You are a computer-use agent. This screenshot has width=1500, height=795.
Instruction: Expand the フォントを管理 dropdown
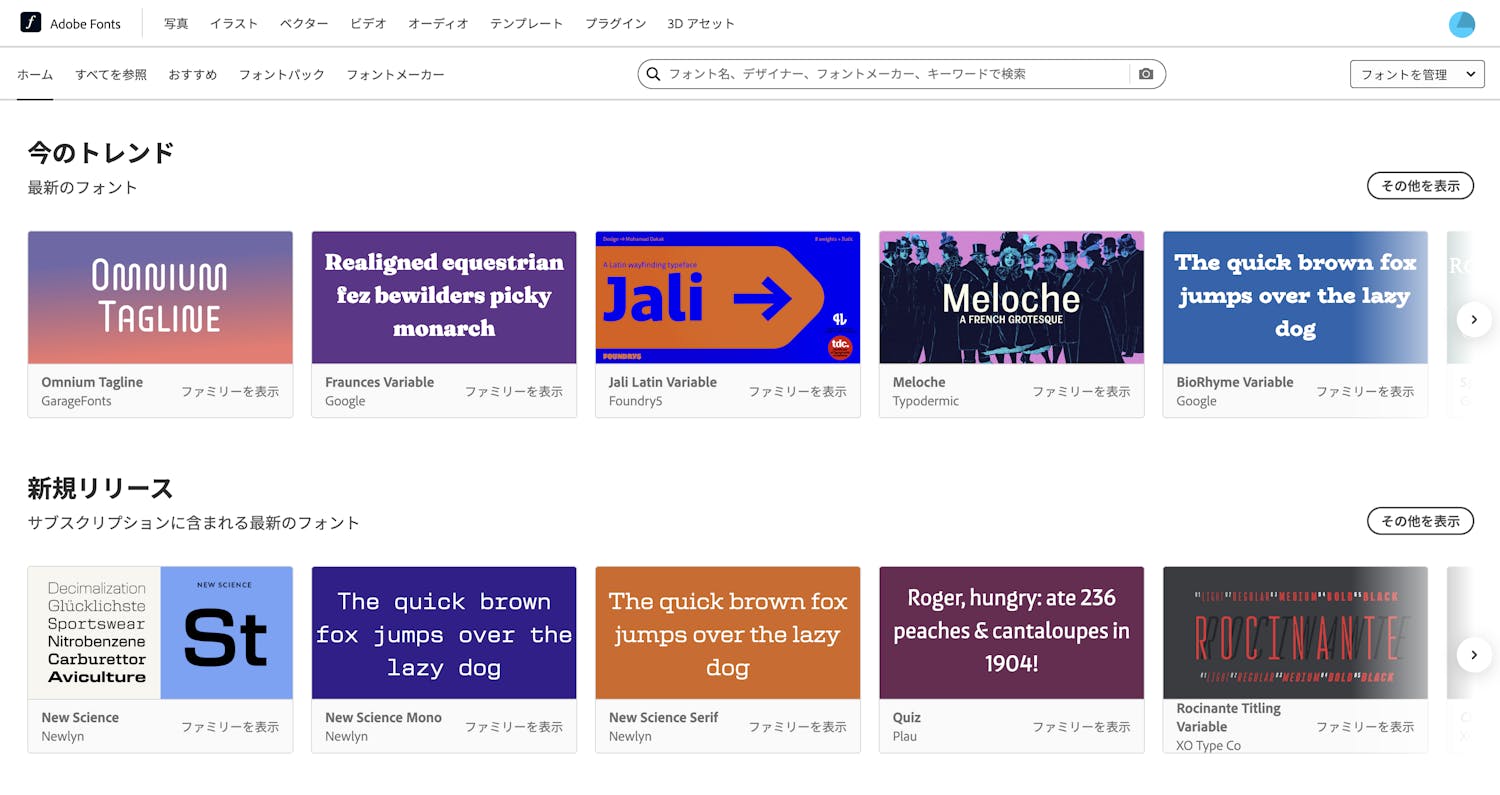tap(1416, 74)
